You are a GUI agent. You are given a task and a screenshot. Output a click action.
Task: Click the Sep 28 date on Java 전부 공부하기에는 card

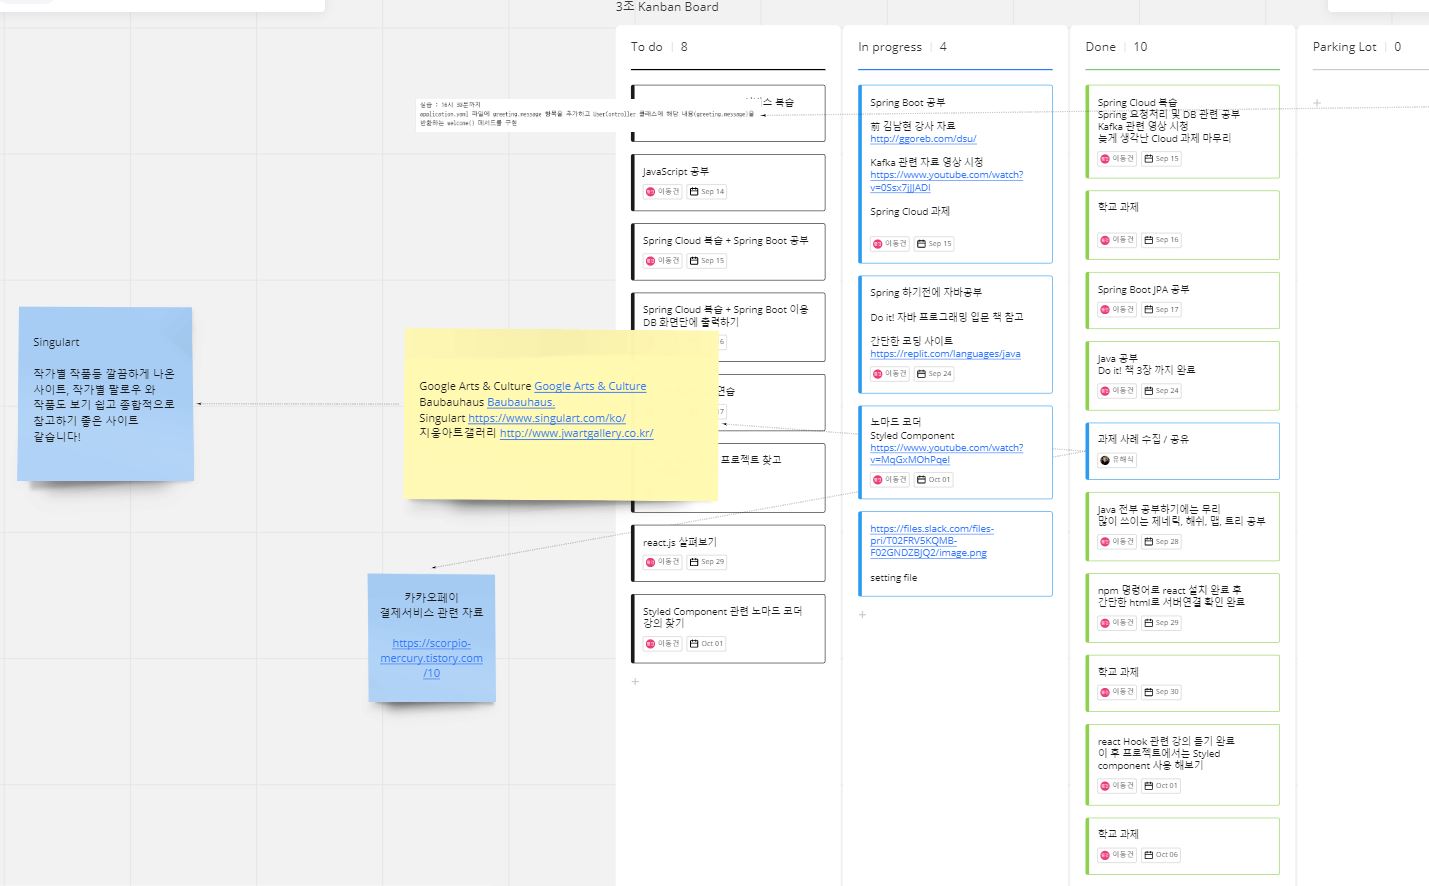click(1162, 541)
